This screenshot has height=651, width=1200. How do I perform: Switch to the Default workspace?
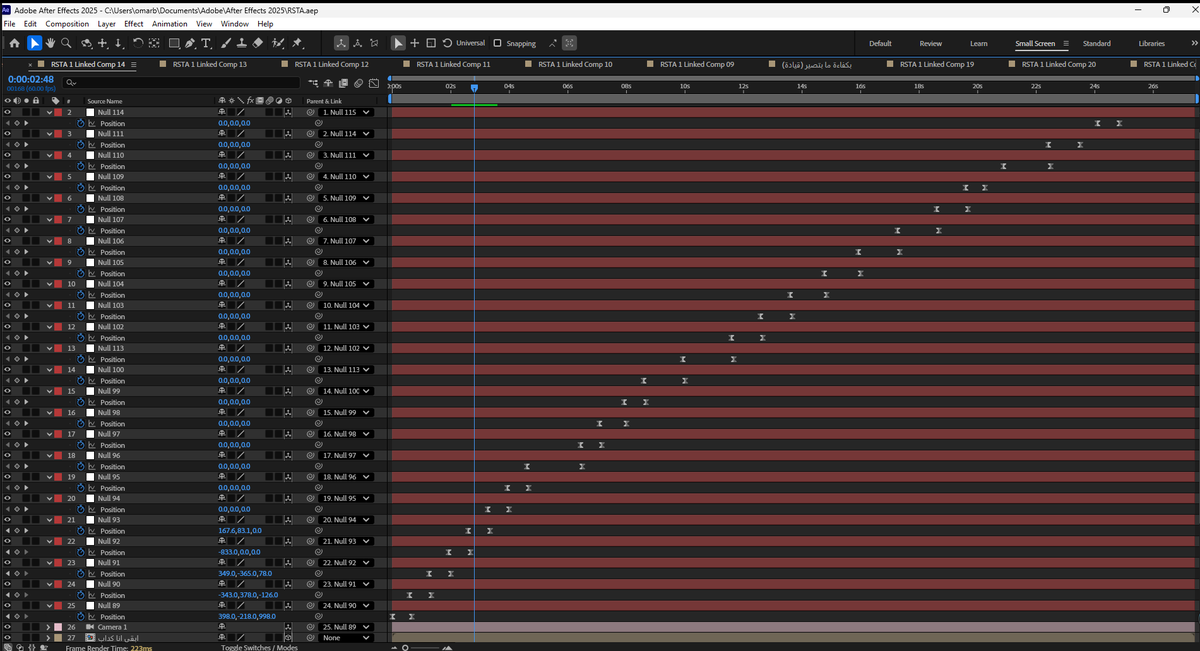click(x=880, y=43)
